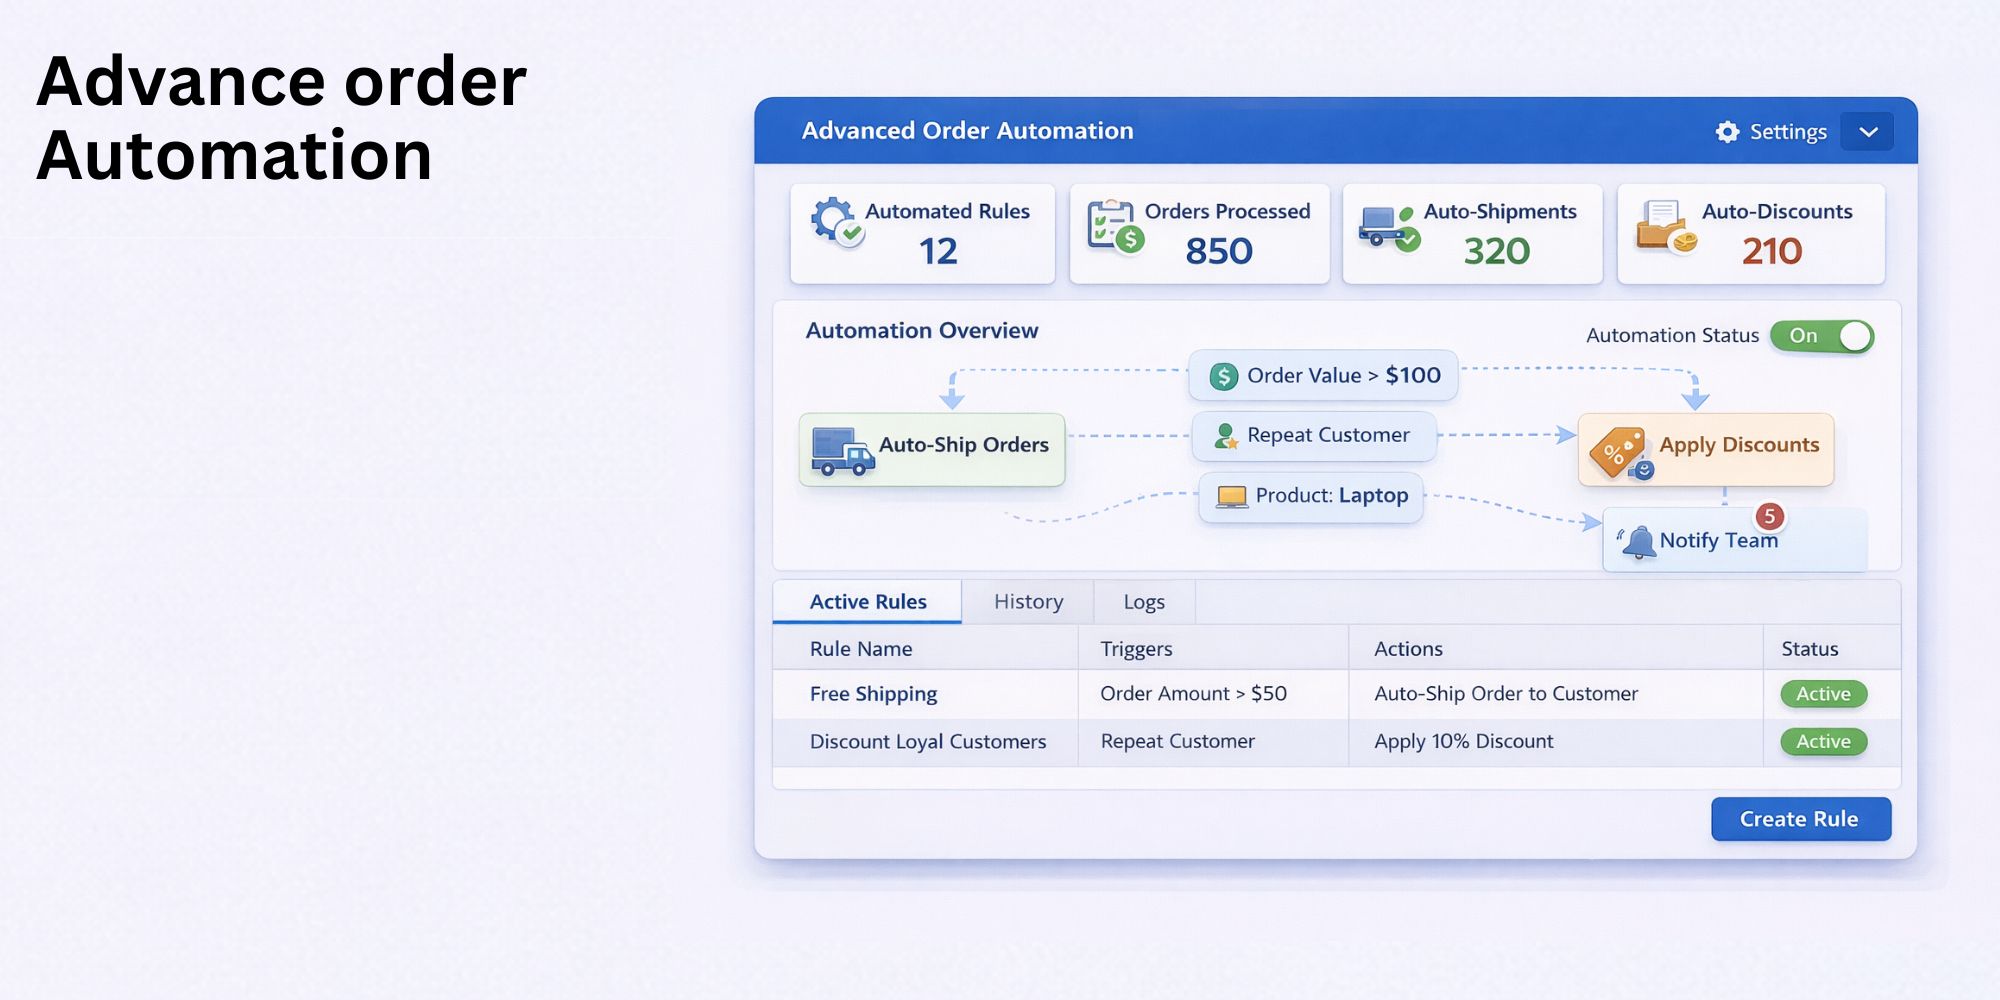Click the Notify Team notification badge
Viewport: 2000px width, 1000px height.
click(x=1768, y=514)
